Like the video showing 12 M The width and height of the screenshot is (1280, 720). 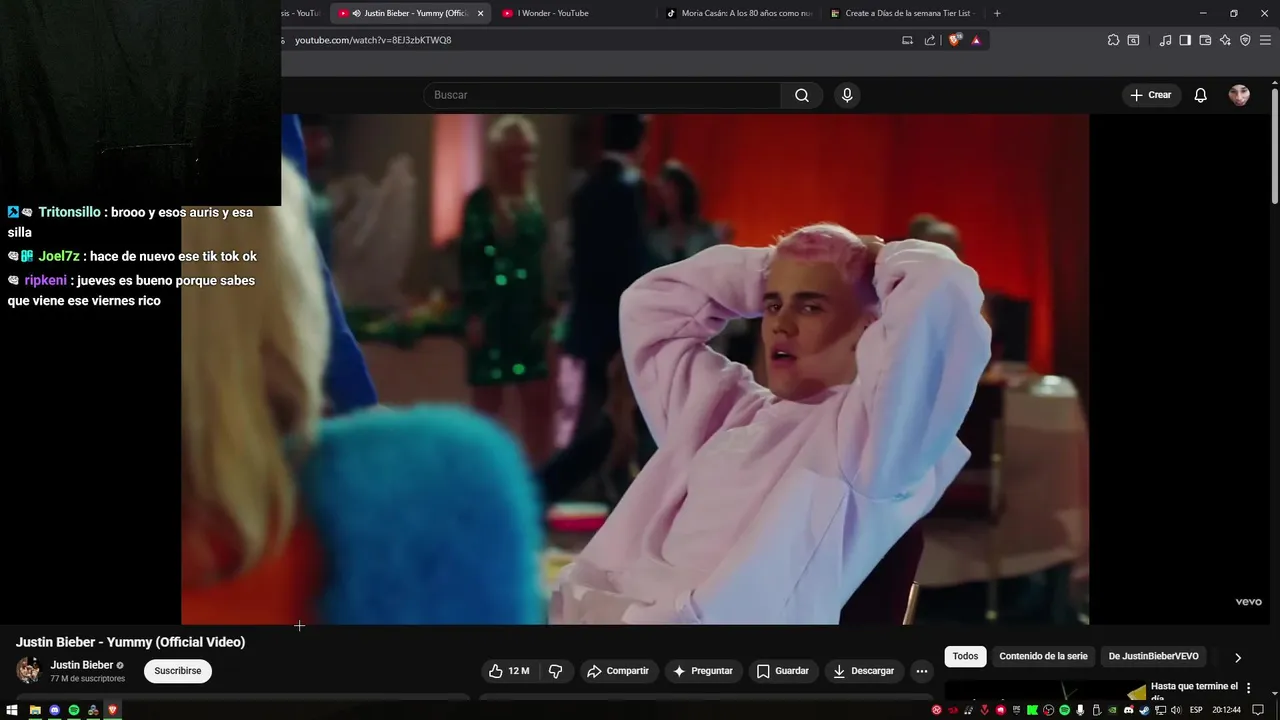(509, 671)
